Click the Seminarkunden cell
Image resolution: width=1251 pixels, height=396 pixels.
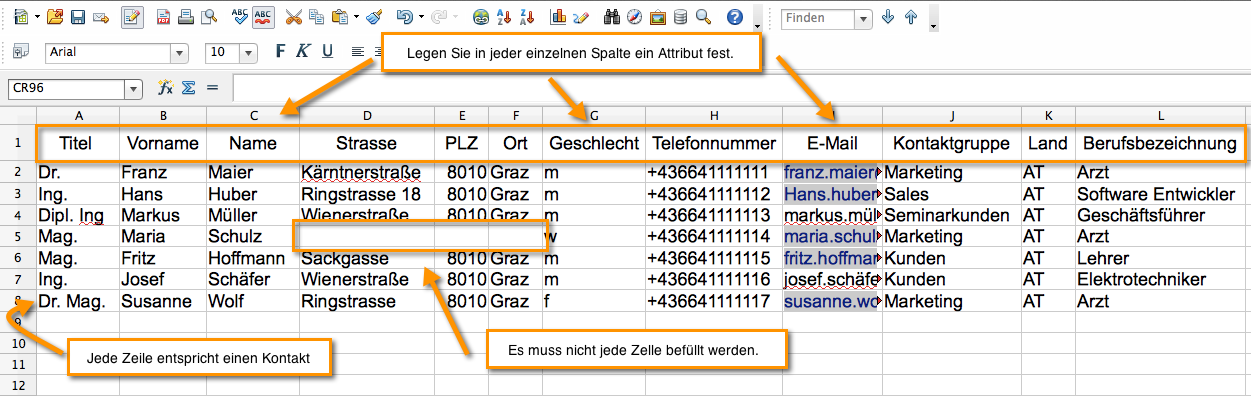(x=952, y=215)
